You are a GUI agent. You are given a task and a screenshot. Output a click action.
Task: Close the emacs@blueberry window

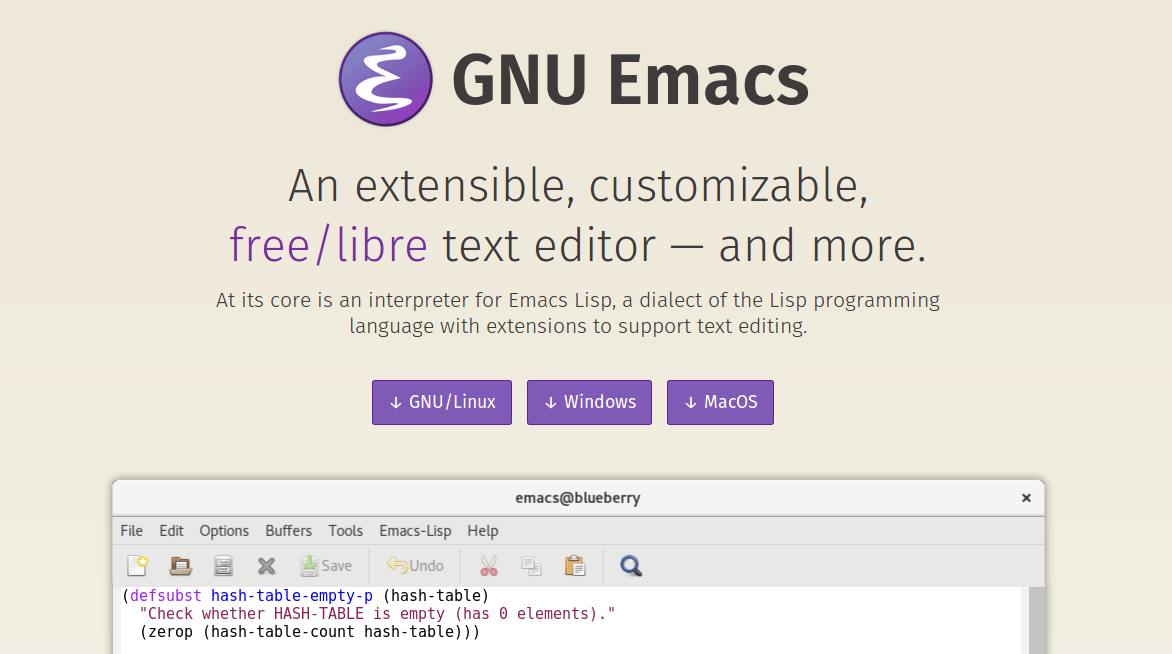pyautogui.click(x=1026, y=498)
